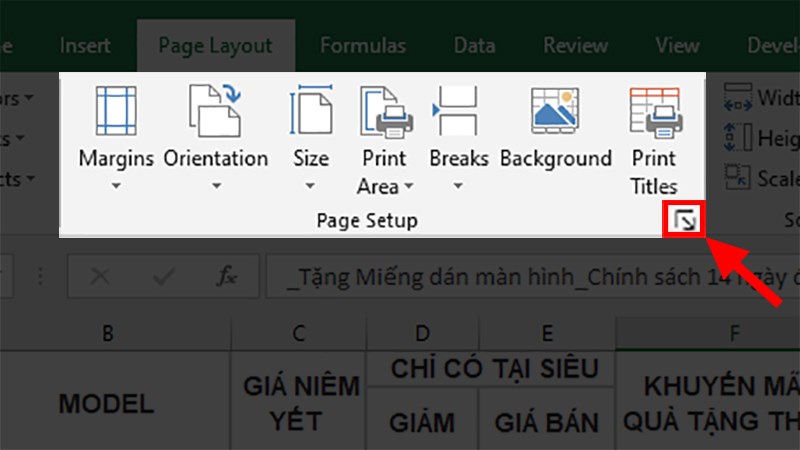Click the Orientation label
800x450 pixels.
coord(216,159)
